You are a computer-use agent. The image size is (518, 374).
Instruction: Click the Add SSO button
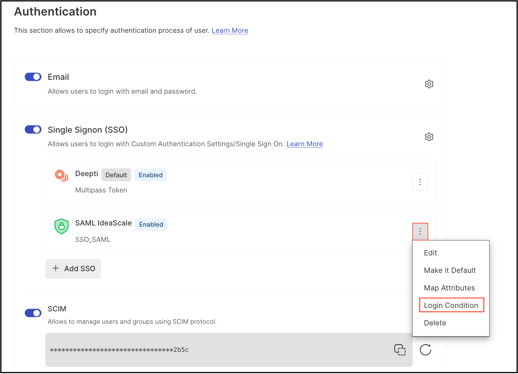pos(73,269)
